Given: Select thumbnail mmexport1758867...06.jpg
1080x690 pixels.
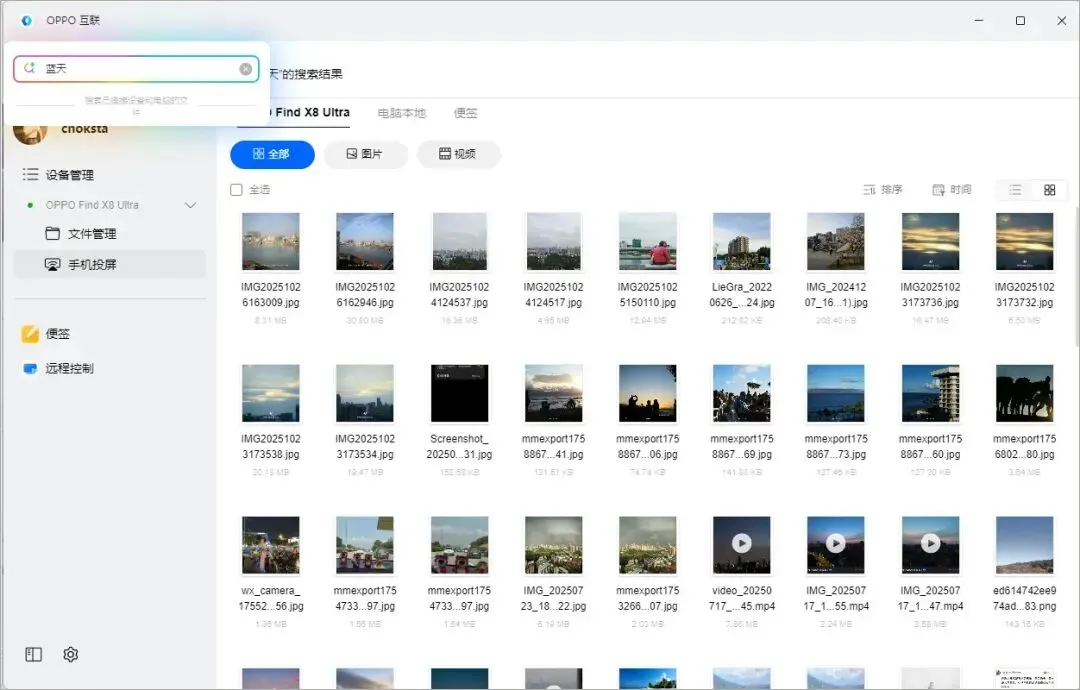Looking at the screenshot, I should 647,393.
